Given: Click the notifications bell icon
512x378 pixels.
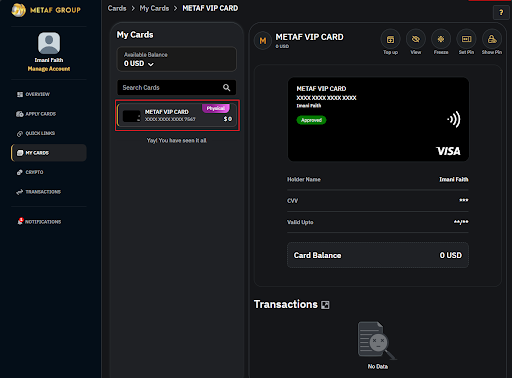Looking at the screenshot, I should point(20,222).
